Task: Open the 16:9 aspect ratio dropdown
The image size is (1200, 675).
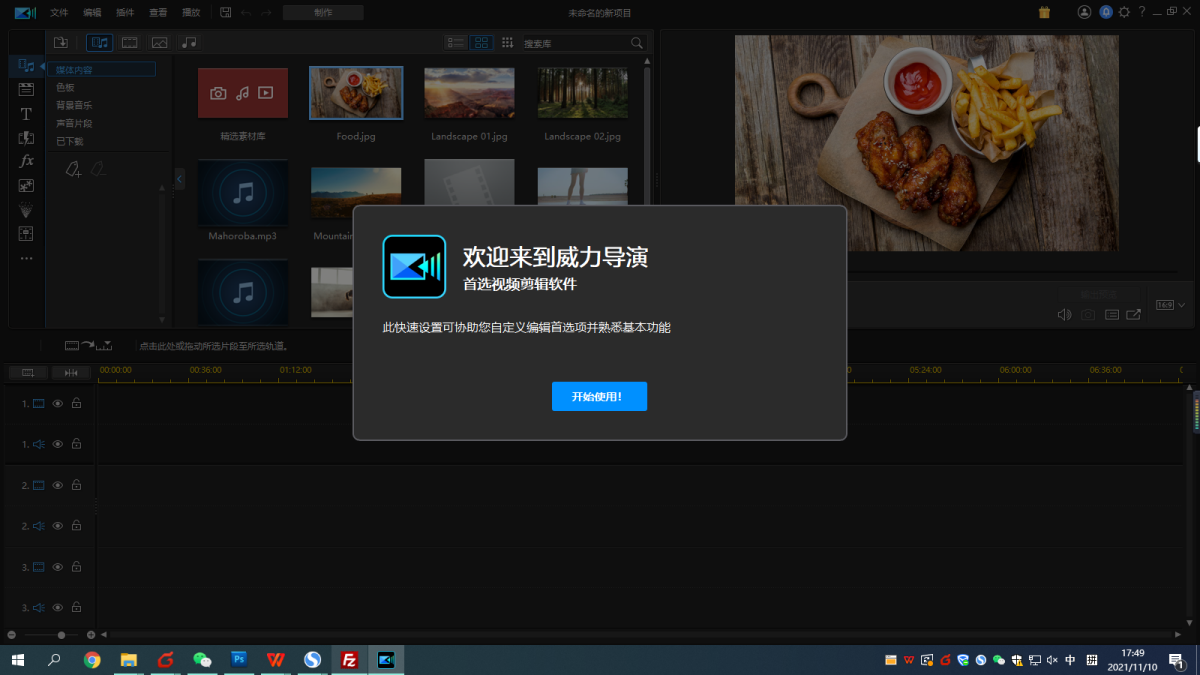Action: (1170, 305)
